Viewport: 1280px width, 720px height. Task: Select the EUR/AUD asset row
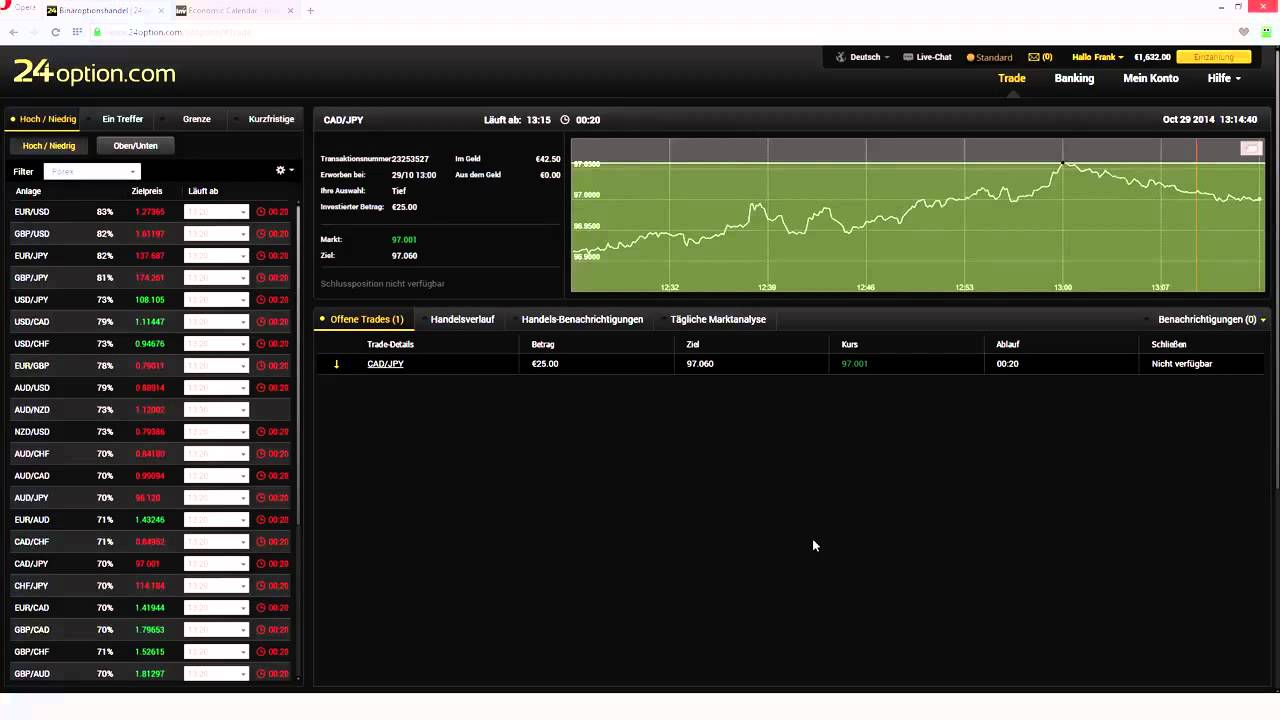(x=150, y=520)
